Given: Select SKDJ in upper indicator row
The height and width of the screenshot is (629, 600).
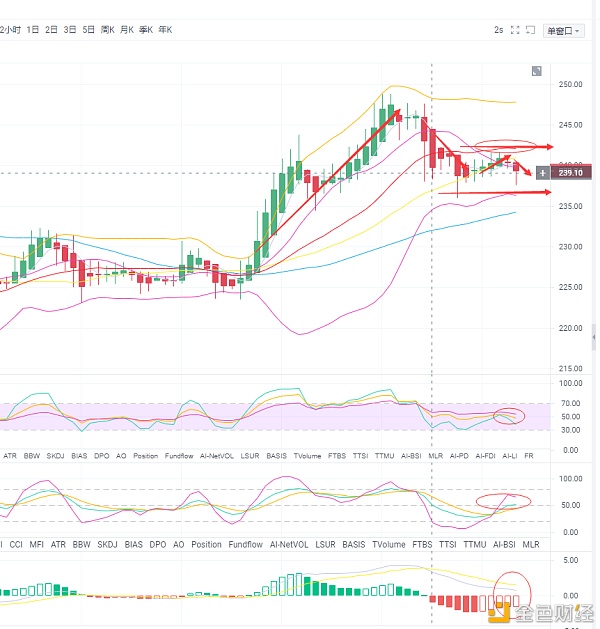Looking at the screenshot, I should [55, 456].
